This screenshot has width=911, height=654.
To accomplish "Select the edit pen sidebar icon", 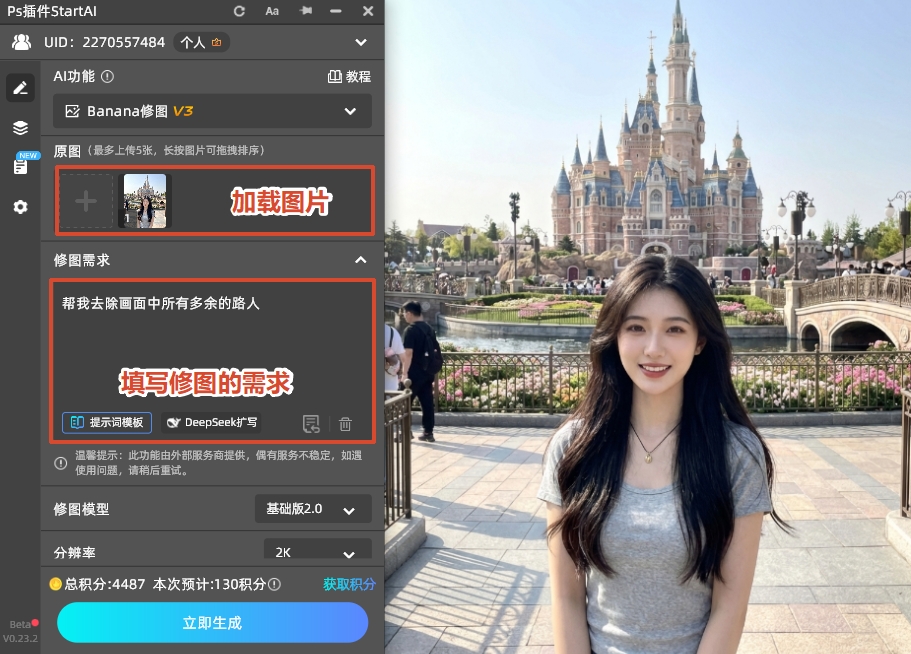I will pyautogui.click(x=20, y=88).
